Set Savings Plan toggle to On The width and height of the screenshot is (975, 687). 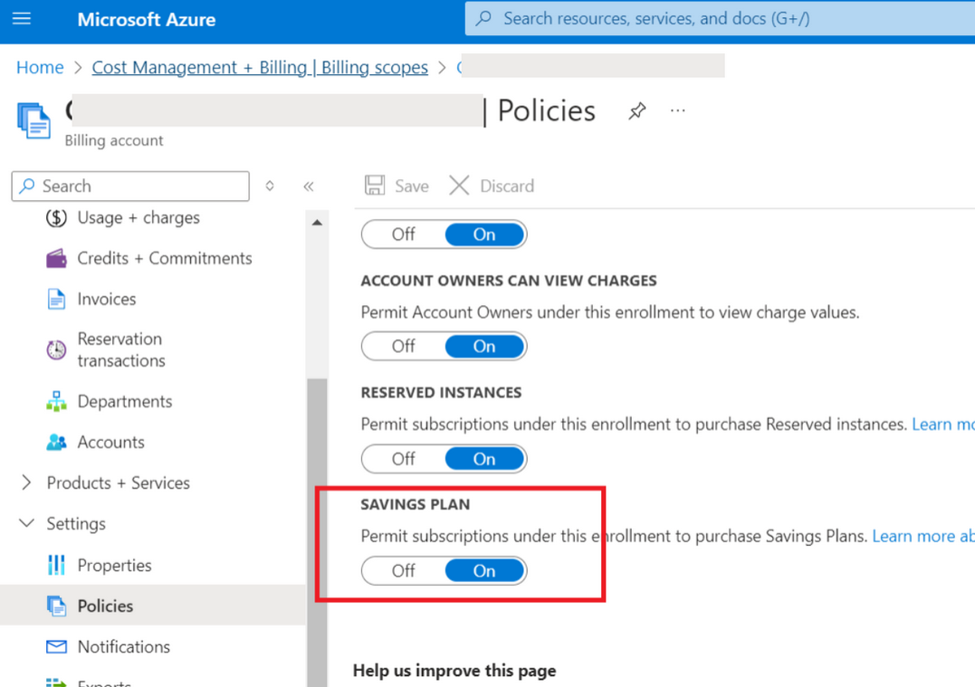coord(484,571)
